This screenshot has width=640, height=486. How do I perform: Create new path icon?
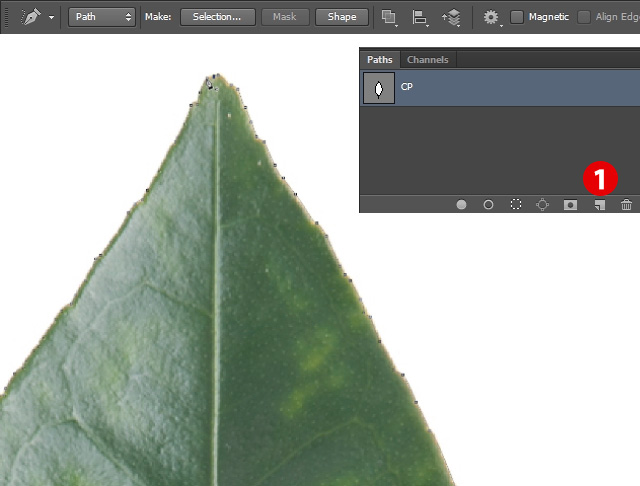(600, 205)
